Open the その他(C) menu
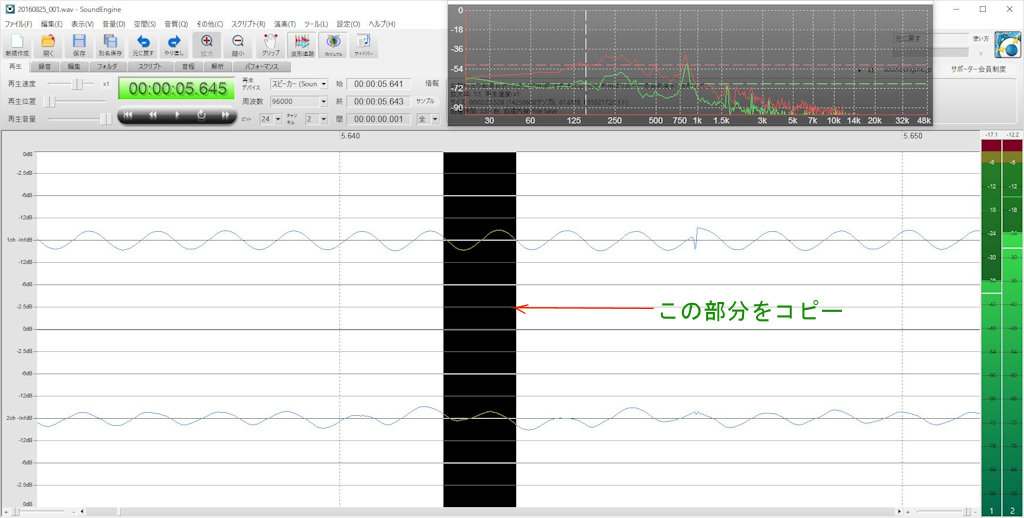This screenshot has height=518, width=1024. pyautogui.click(x=210, y=24)
